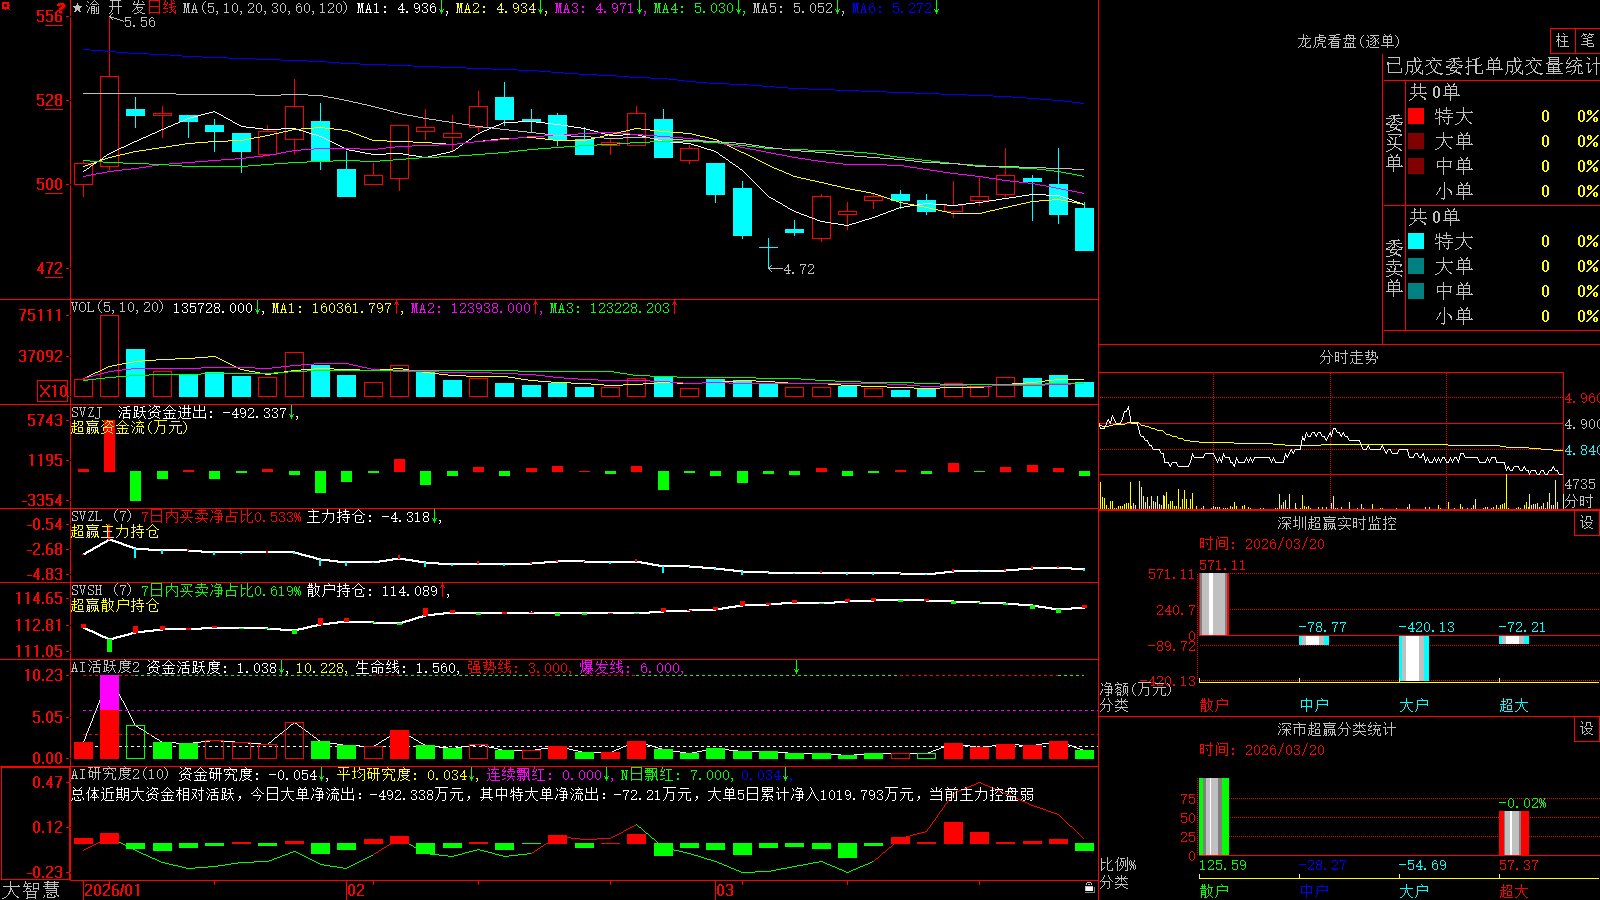The image size is (1600, 900).
Task: Click the VOL(5,10,20) indicator label
Action: click(117, 308)
